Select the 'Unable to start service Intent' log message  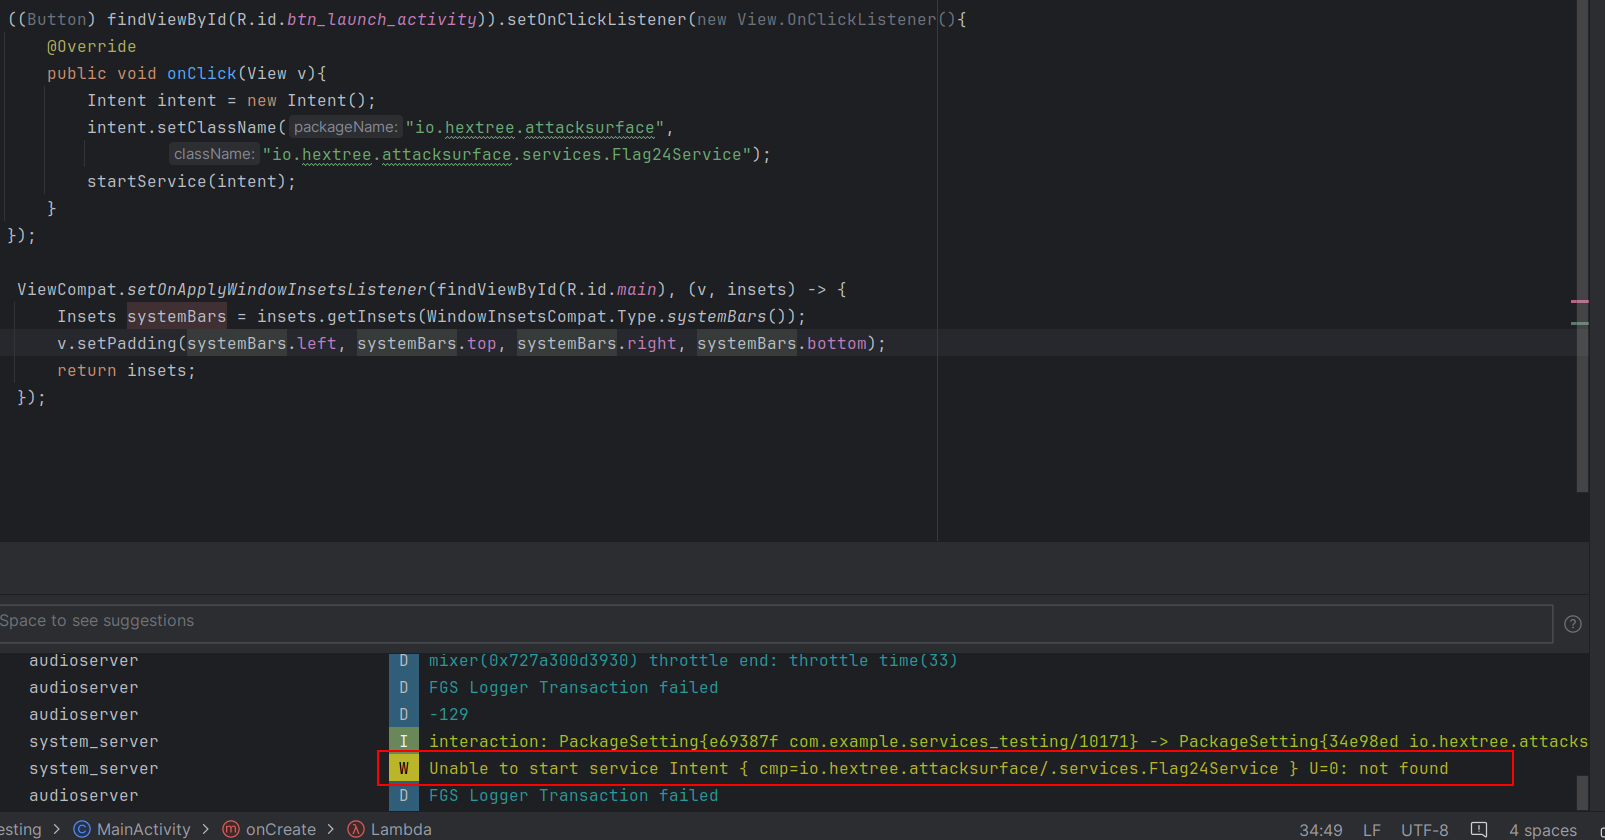[x=938, y=769]
